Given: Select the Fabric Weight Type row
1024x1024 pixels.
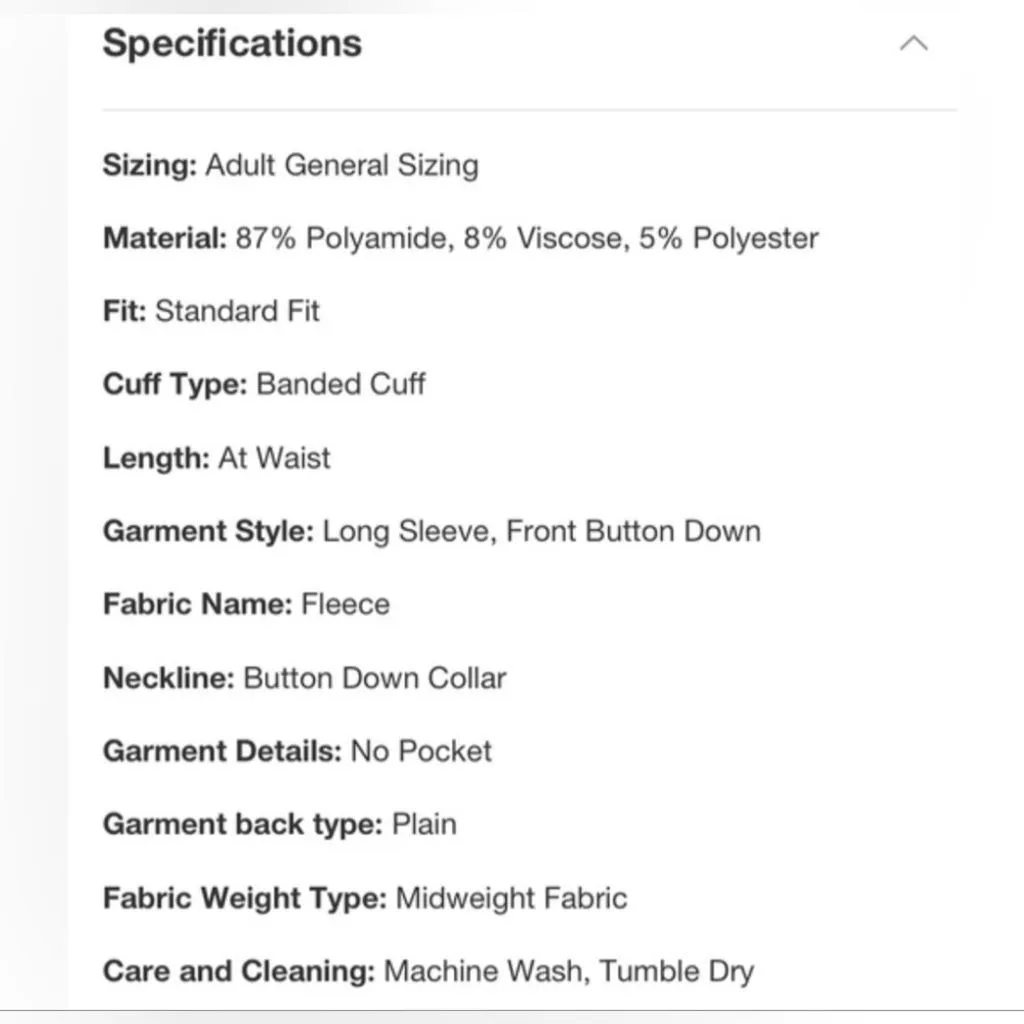Looking at the screenshot, I should tap(365, 898).
